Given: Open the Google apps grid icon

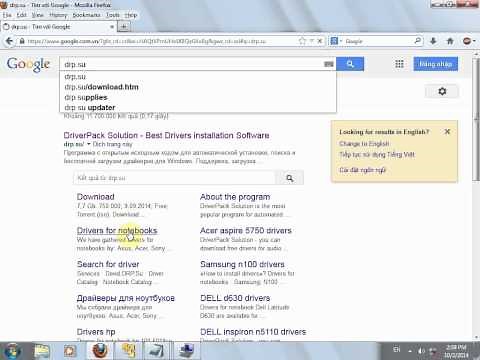Looking at the screenshot, I should [399, 64].
